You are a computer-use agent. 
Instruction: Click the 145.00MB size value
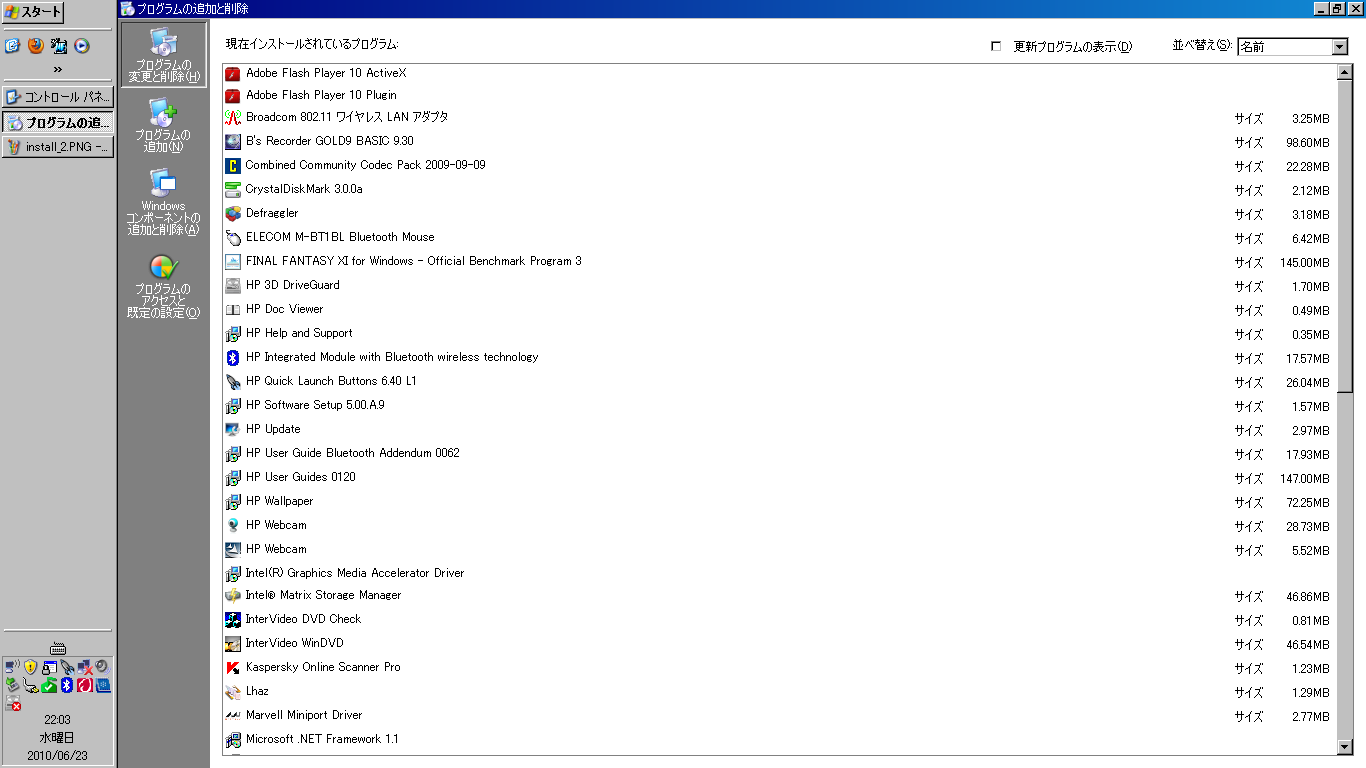click(x=1305, y=263)
